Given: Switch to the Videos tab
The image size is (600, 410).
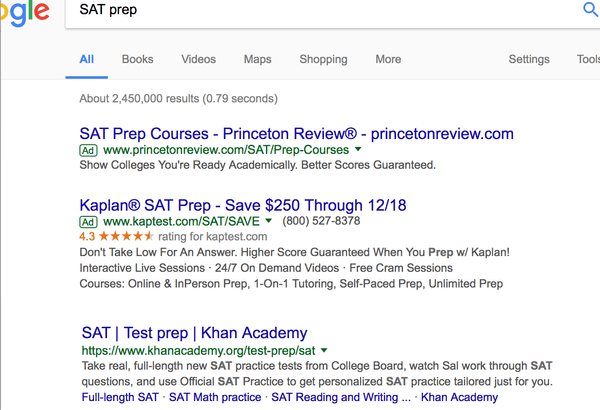Looking at the screenshot, I should coord(198,59).
